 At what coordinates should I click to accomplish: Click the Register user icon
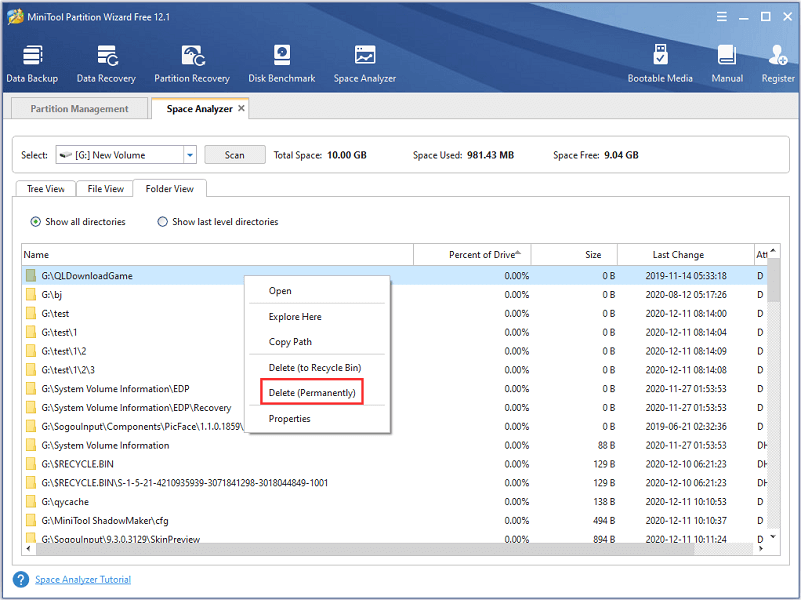pyautogui.click(x=778, y=63)
